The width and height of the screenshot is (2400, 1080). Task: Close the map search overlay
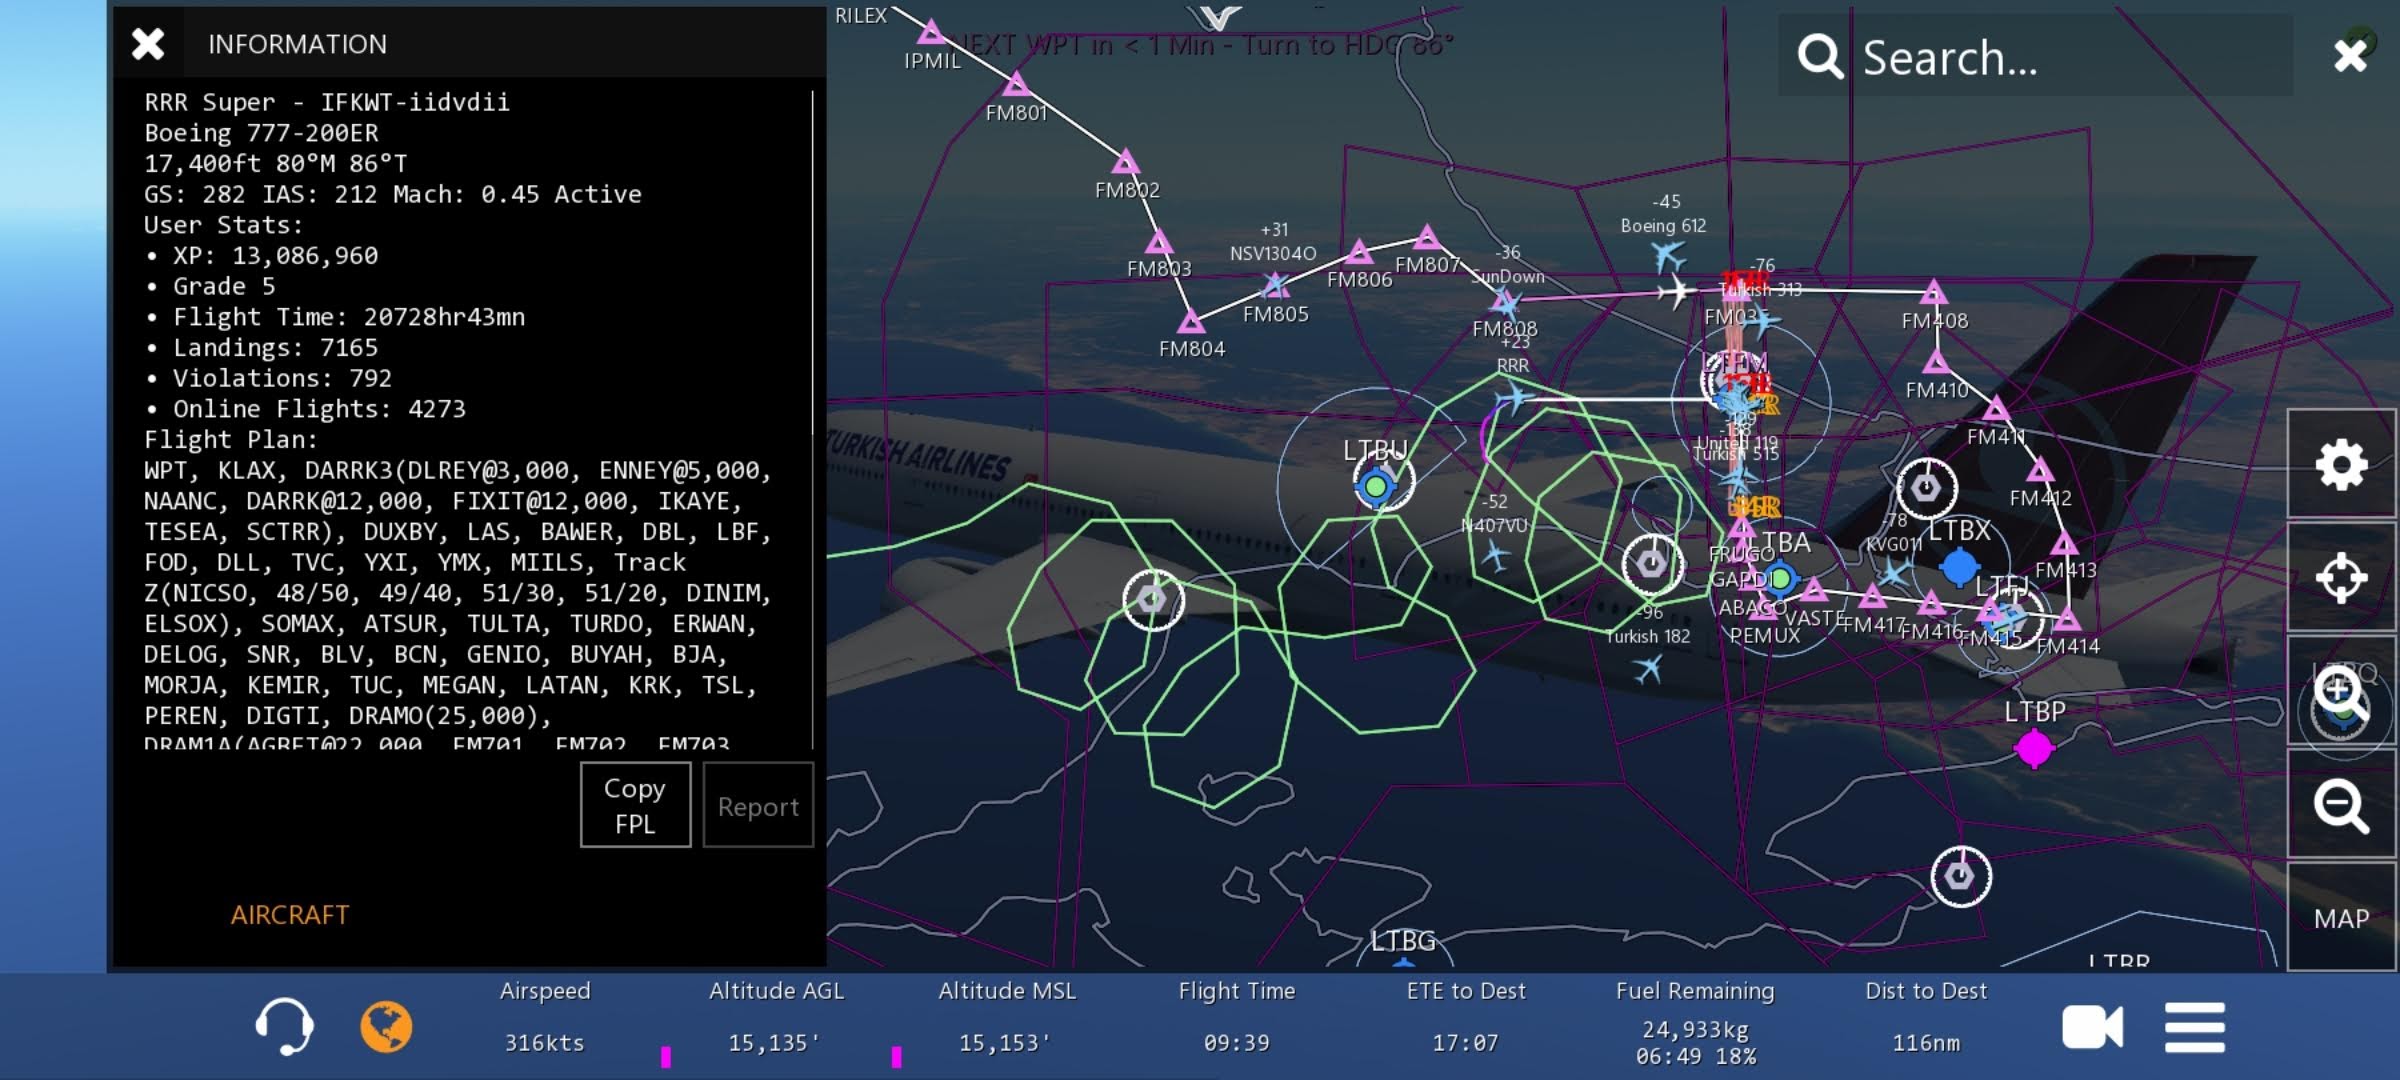(x=2350, y=55)
